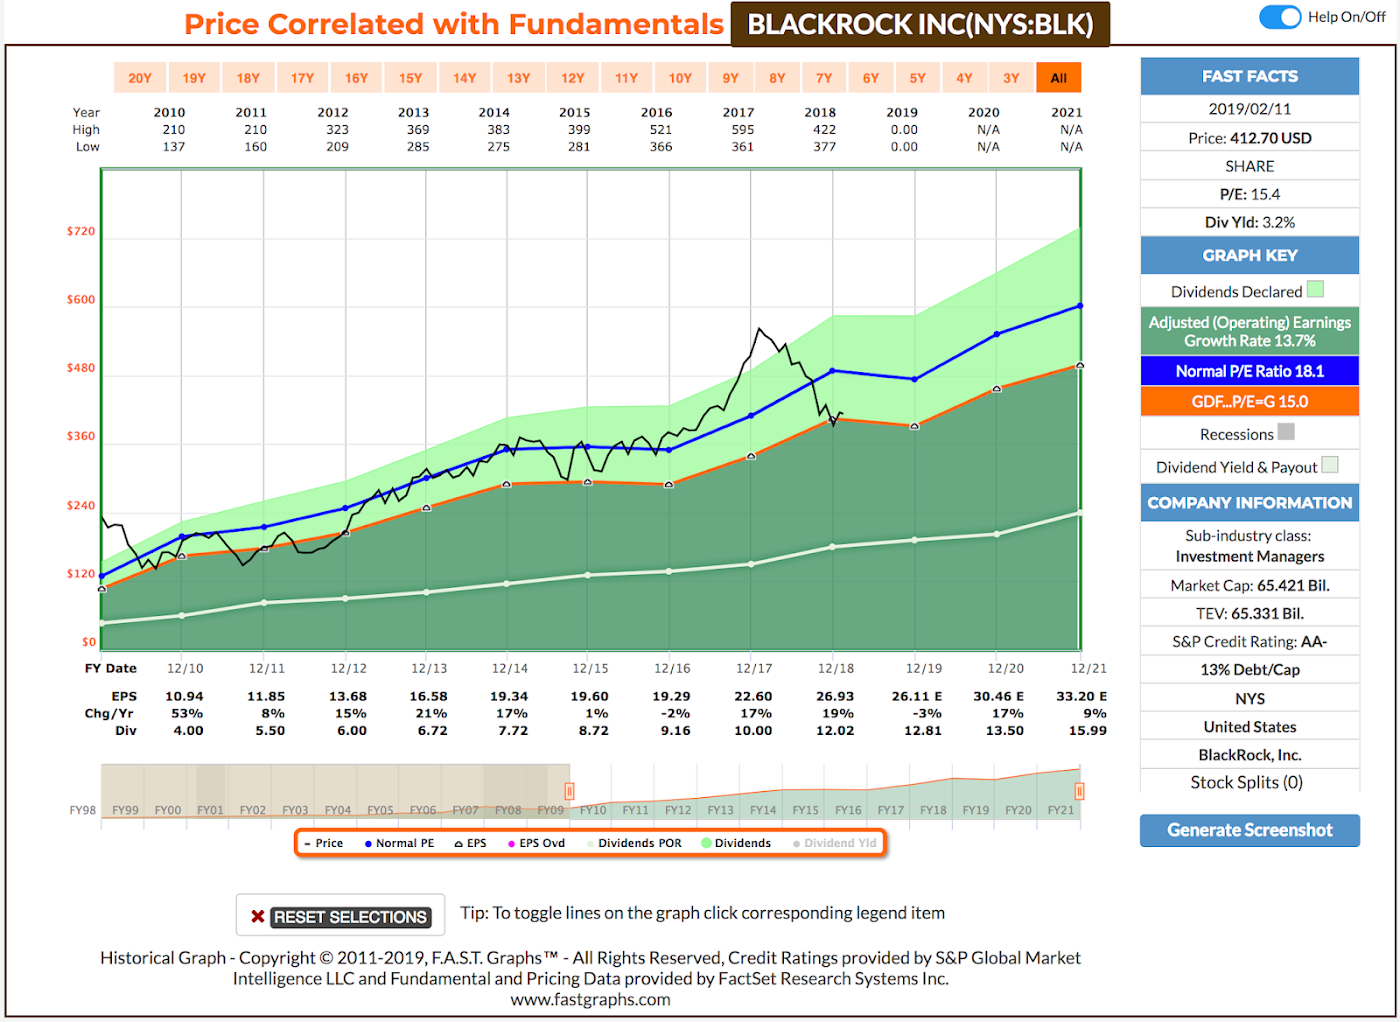Grab the right timeline range handle
Screen dimensions: 1400x1022
[x=1079, y=791]
